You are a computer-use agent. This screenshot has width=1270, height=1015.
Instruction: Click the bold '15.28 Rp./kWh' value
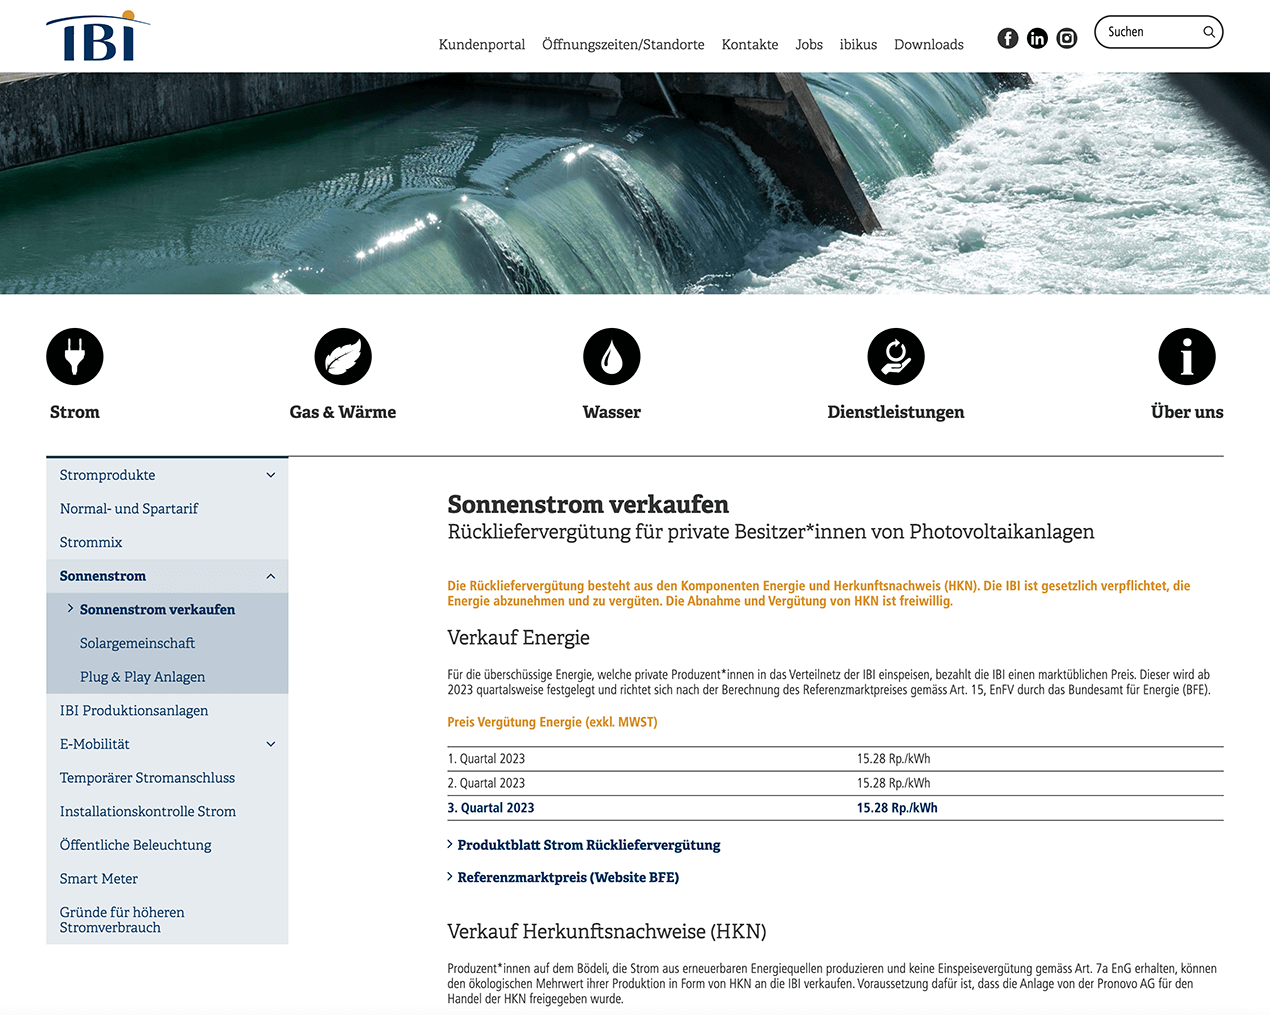click(897, 808)
